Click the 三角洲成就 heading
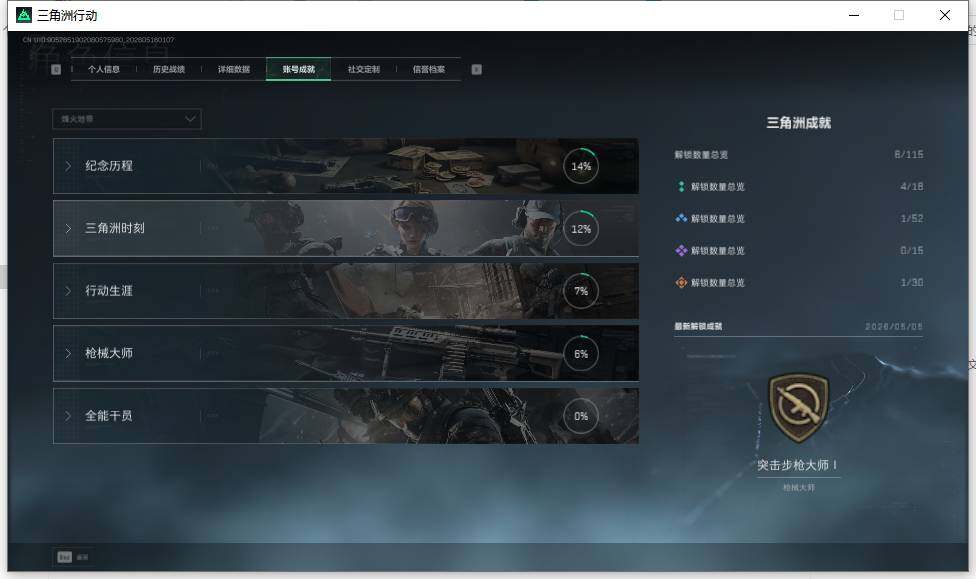The height and width of the screenshot is (579, 976). coord(799,123)
